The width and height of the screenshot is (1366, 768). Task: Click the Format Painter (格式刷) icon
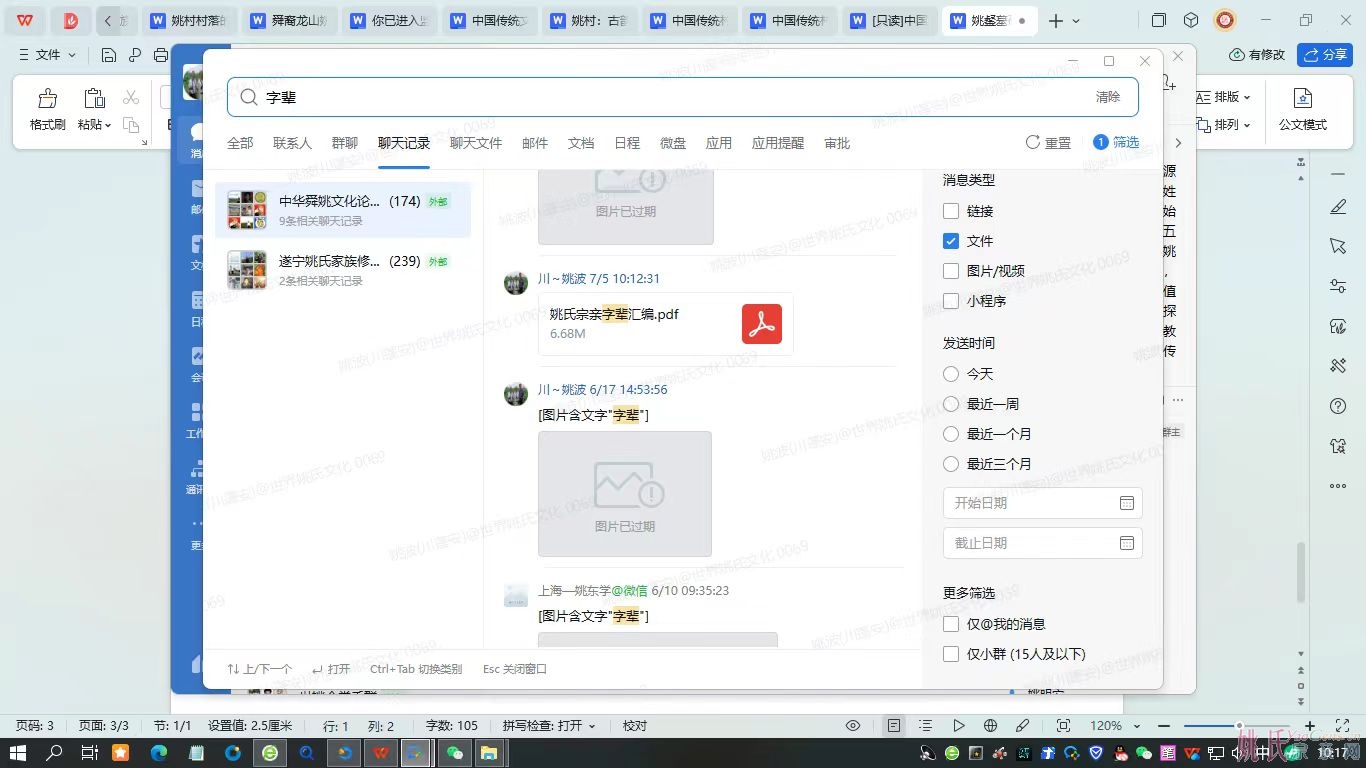47,98
